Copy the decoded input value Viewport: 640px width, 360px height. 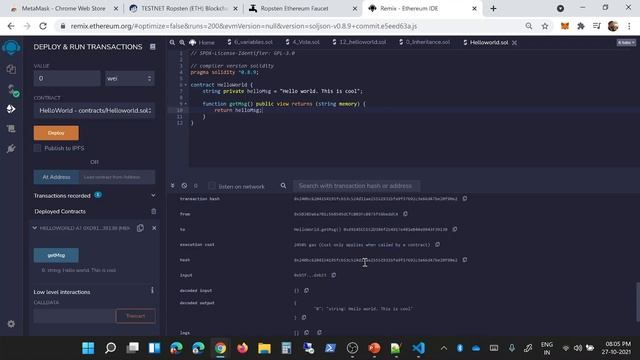[306, 290]
